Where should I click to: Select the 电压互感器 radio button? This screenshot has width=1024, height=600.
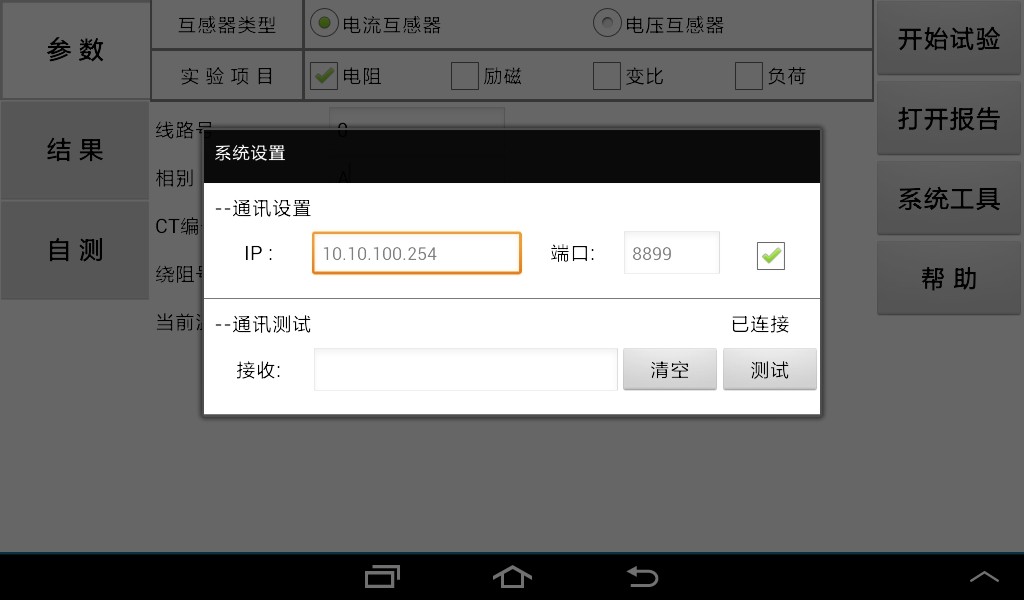tap(607, 23)
